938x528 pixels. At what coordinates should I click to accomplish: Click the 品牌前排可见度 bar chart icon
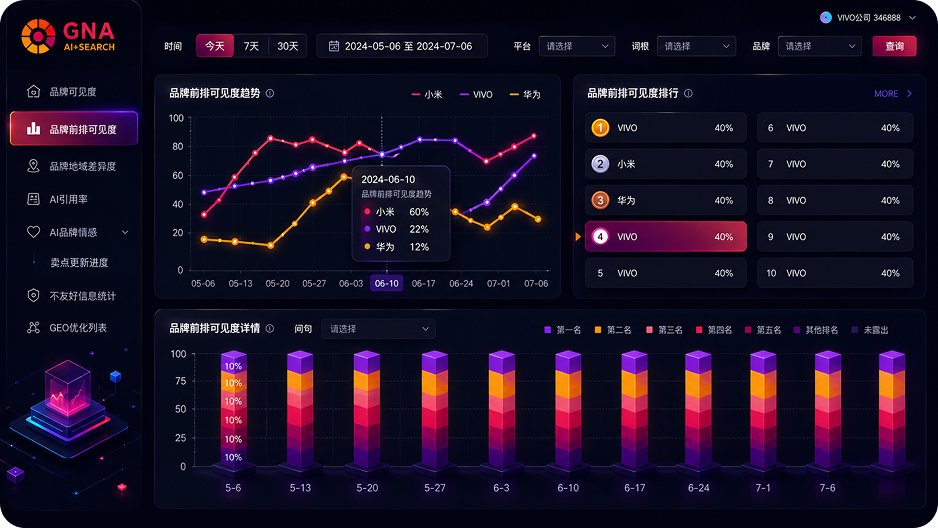34,129
